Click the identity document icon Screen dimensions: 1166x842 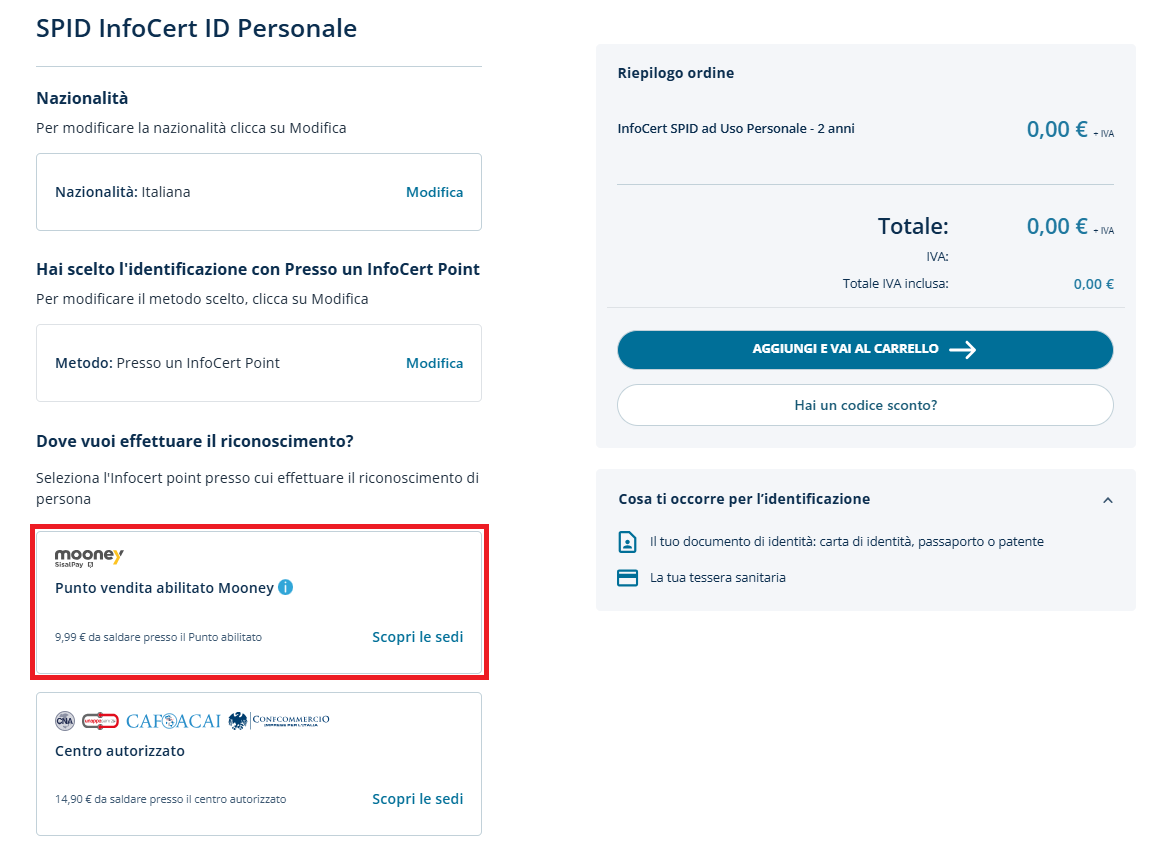coord(627,542)
